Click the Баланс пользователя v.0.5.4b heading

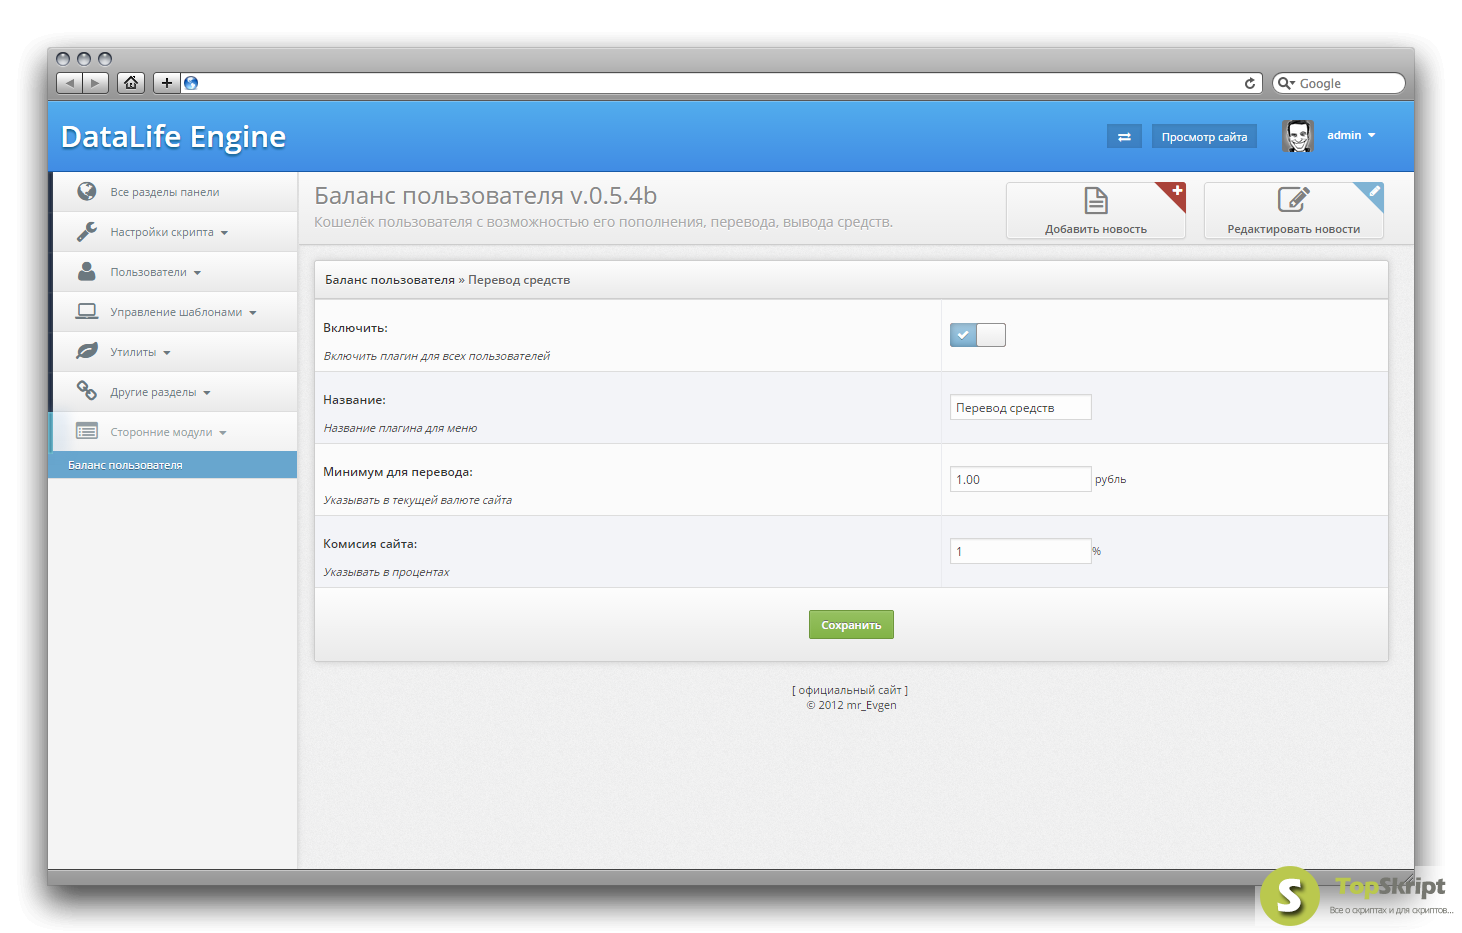(486, 196)
